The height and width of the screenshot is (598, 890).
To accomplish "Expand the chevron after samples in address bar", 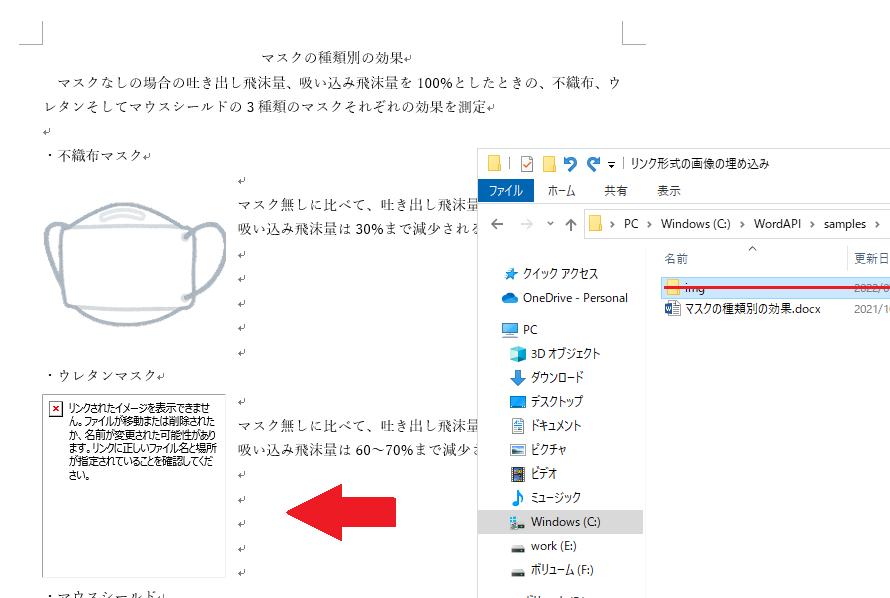I will click(x=877, y=224).
